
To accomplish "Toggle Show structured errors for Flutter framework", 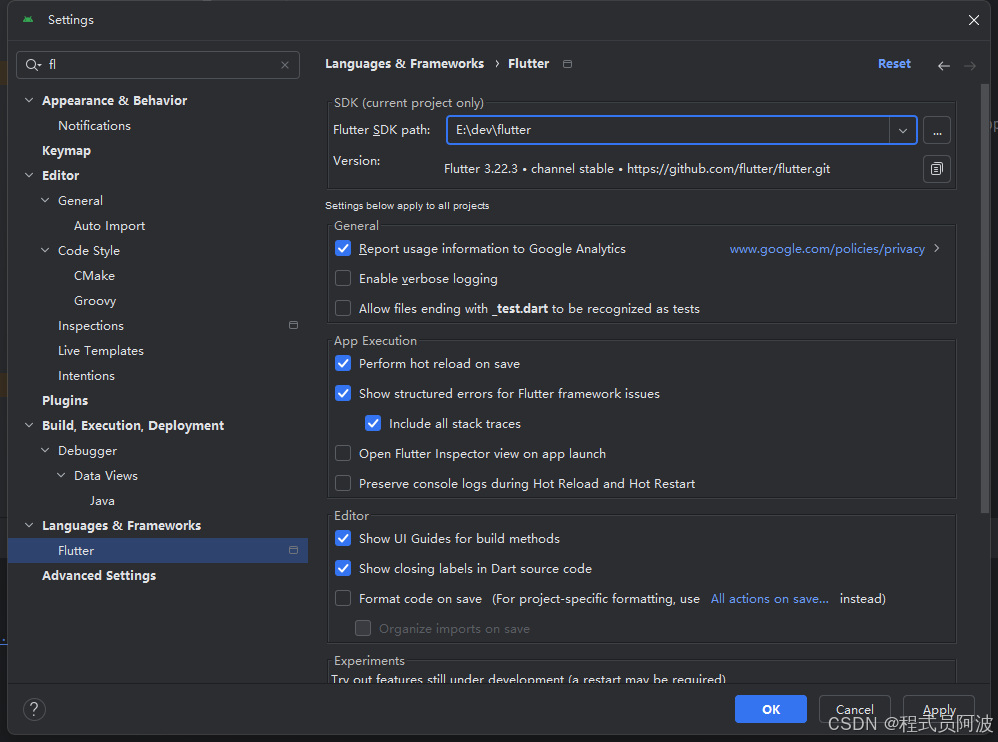I will click(343, 393).
